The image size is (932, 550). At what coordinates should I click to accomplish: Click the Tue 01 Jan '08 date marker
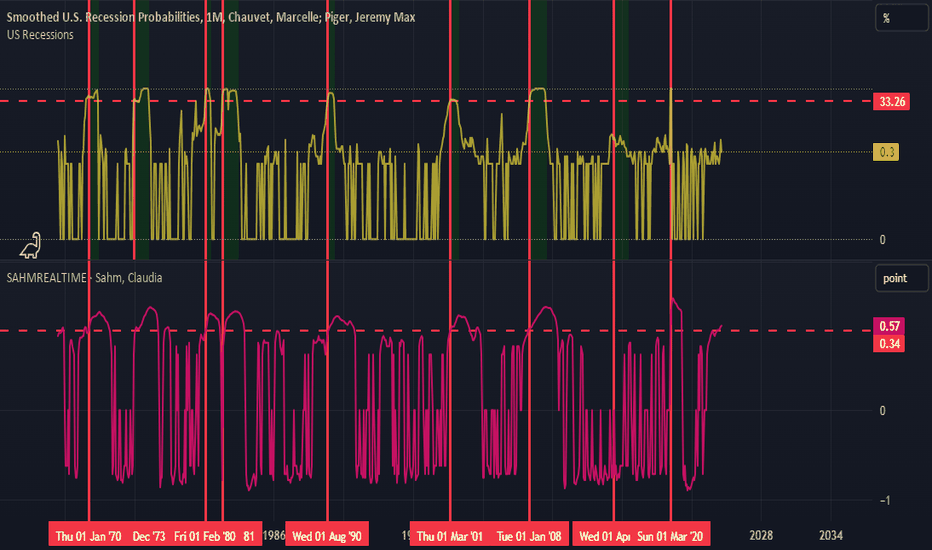pos(529,536)
